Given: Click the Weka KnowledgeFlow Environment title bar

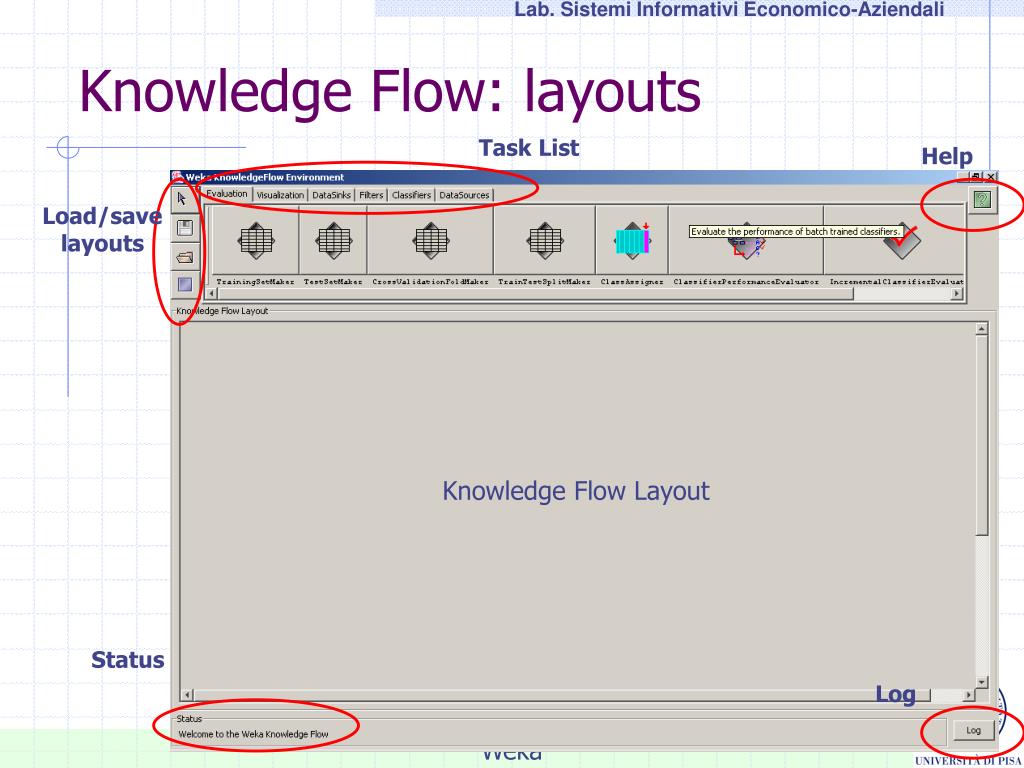Looking at the screenshot, I should [x=565, y=177].
